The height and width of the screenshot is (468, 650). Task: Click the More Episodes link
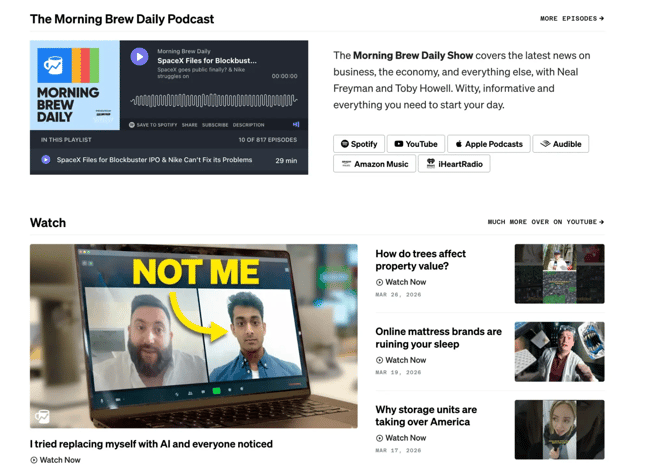(x=572, y=19)
